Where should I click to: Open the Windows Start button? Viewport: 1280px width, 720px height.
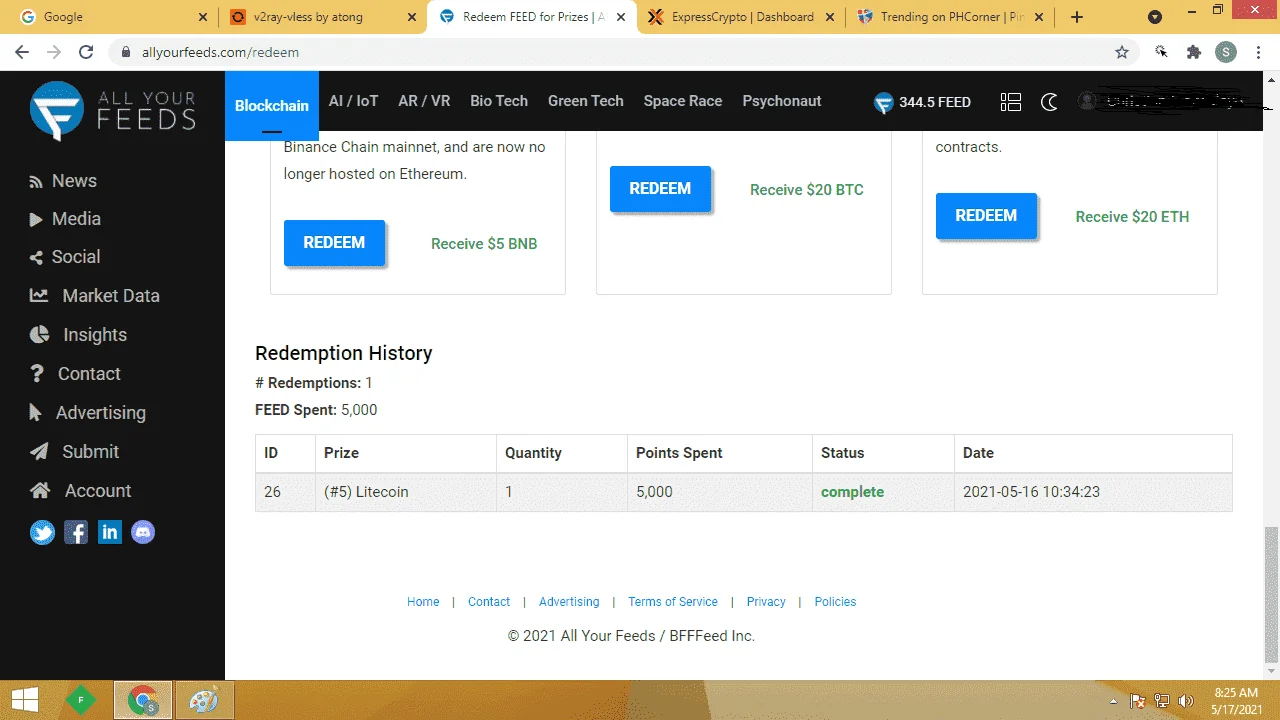point(24,700)
